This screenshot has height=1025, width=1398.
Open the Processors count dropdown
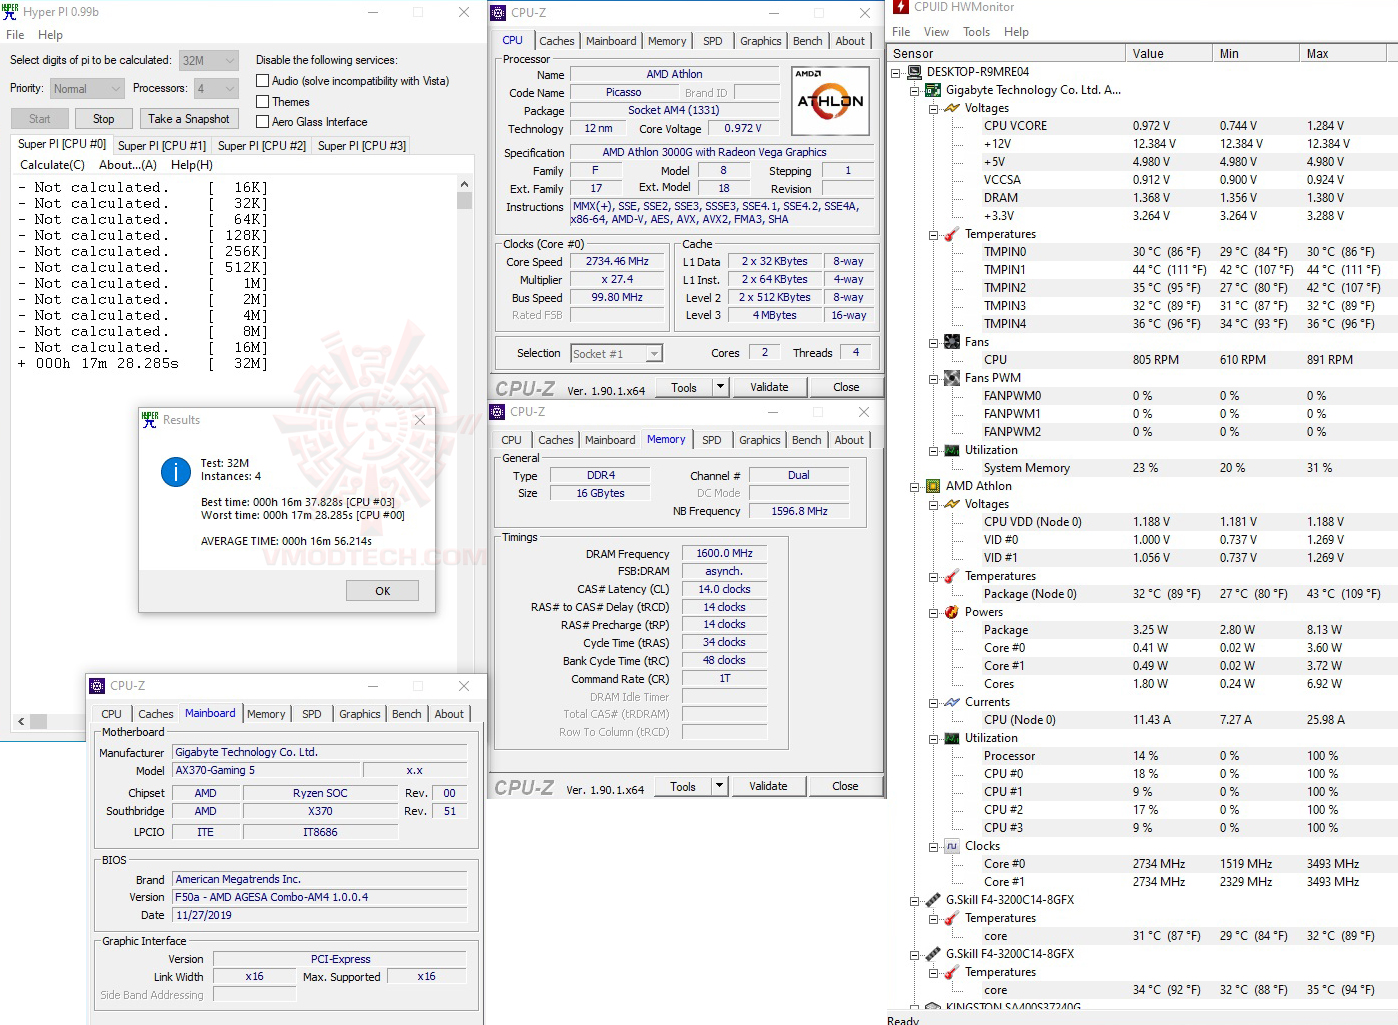pyautogui.click(x=216, y=89)
